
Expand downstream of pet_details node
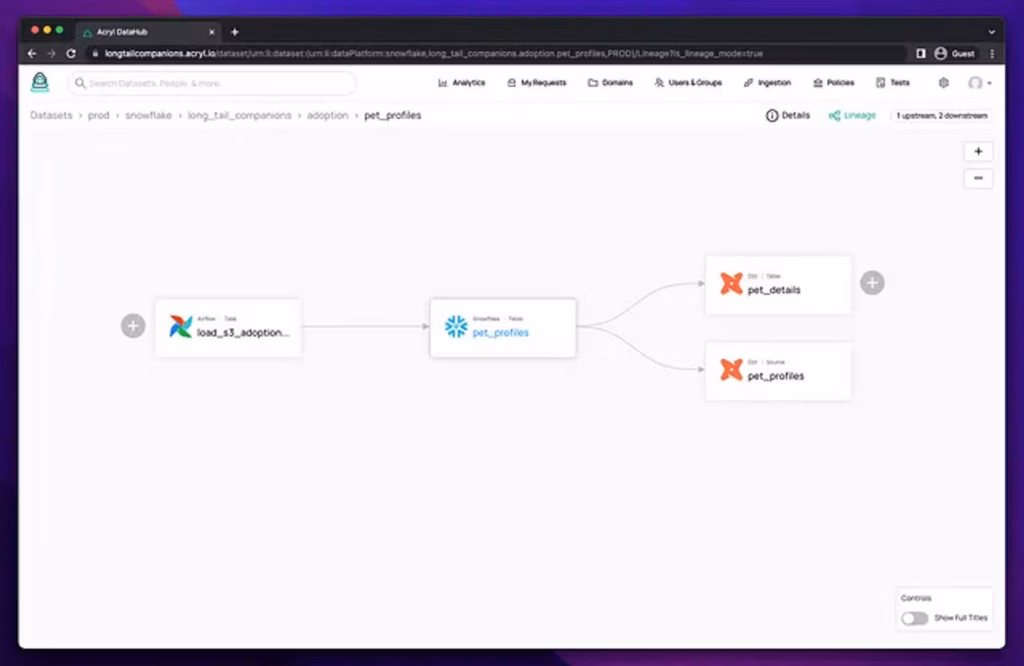tap(872, 283)
